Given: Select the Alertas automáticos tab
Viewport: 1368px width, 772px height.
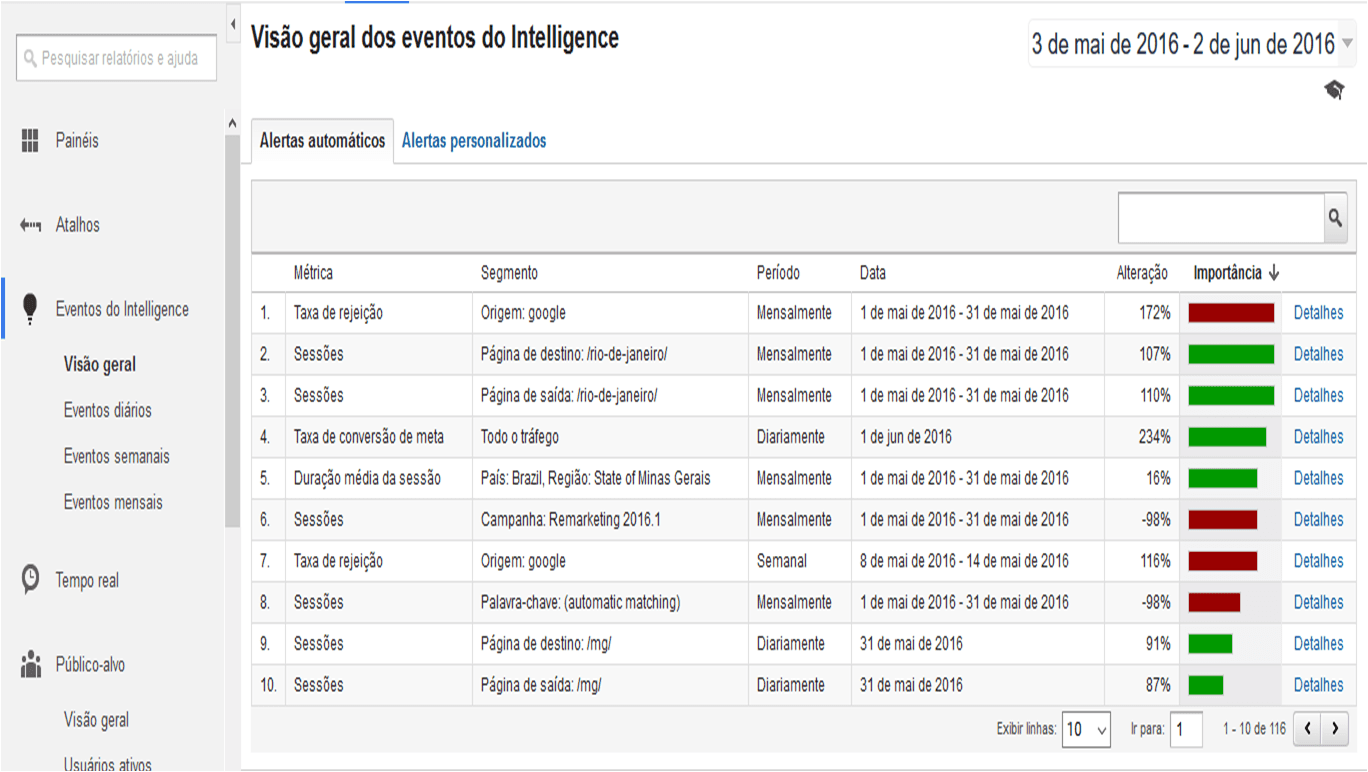Looking at the screenshot, I should (320, 141).
